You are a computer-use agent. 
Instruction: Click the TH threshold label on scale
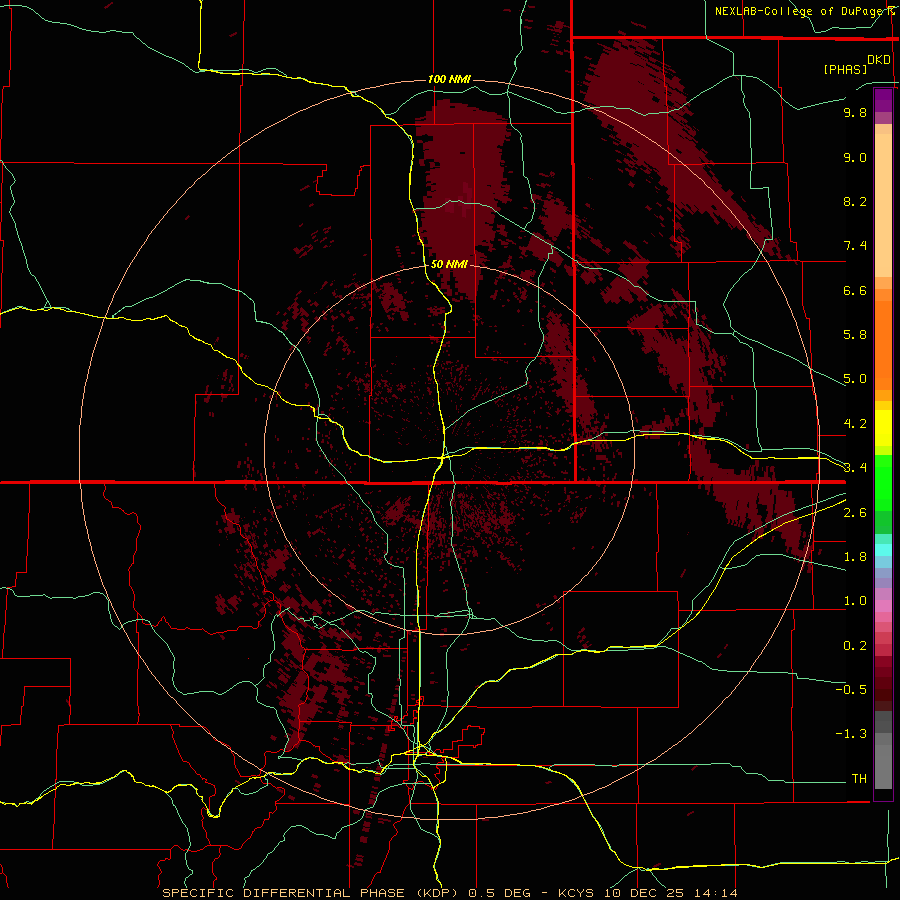(859, 779)
